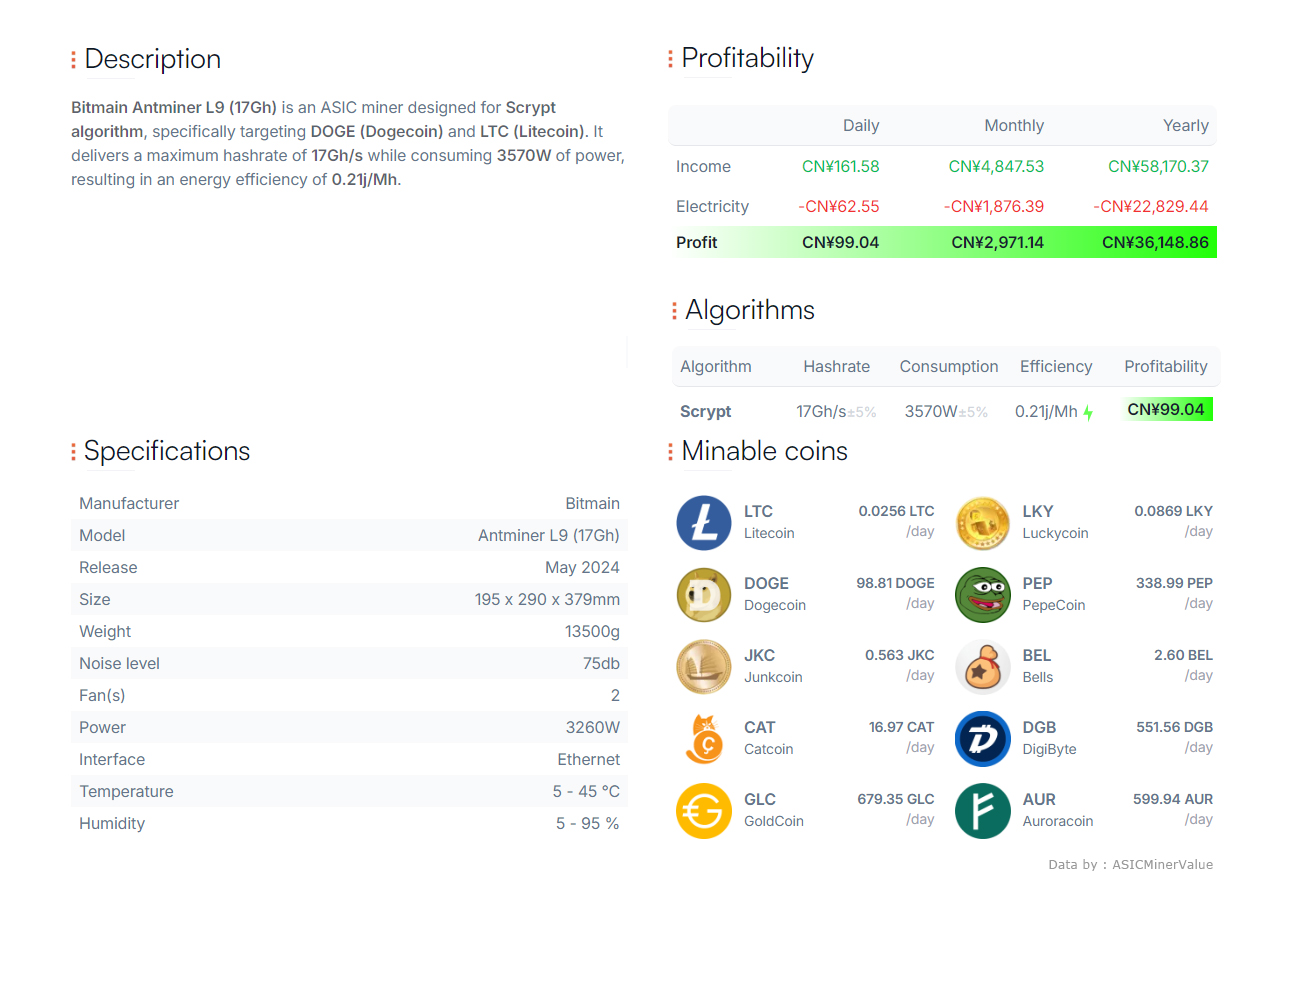Click the Catcoin CAT coin icon
The width and height of the screenshot is (1296, 1003).
[704, 739]
